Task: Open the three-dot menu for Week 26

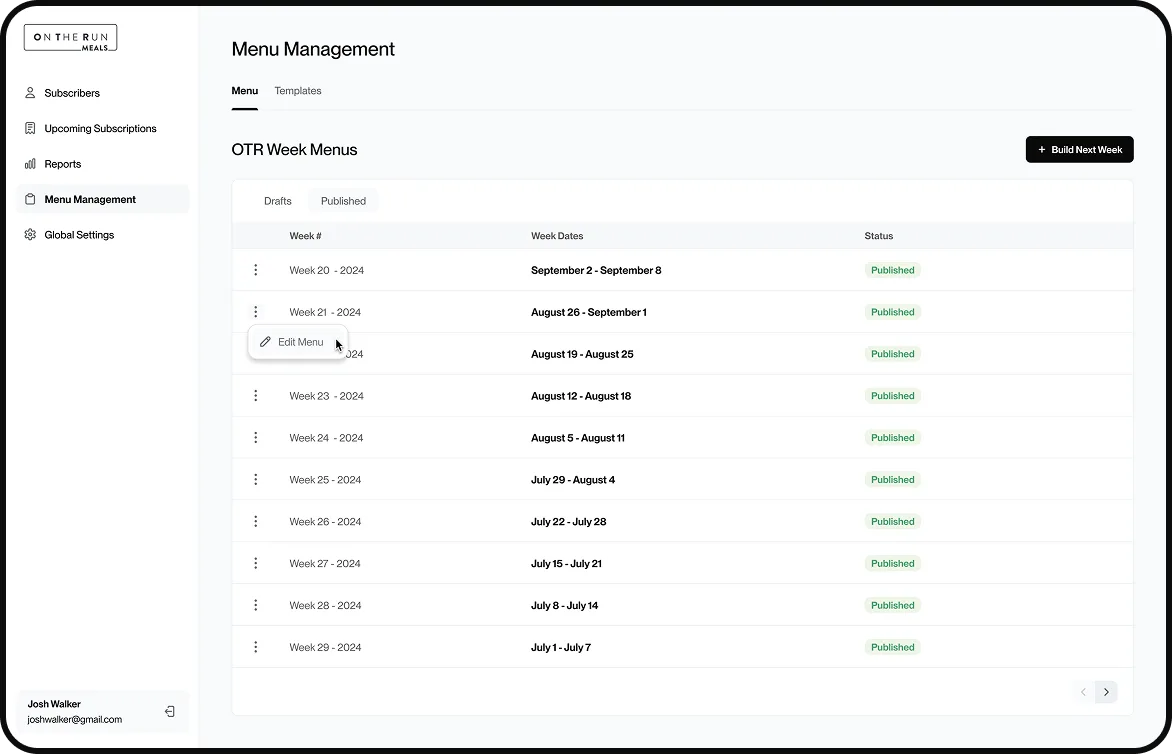Action: point(256,521)
